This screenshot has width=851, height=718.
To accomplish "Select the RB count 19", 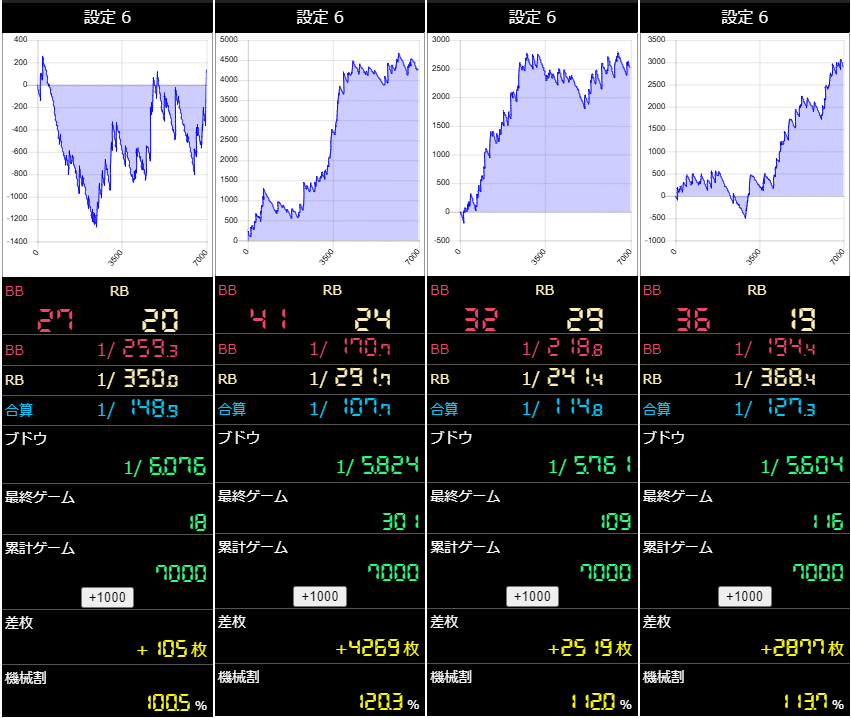I will pyautogui.click(x=803, y=319).
